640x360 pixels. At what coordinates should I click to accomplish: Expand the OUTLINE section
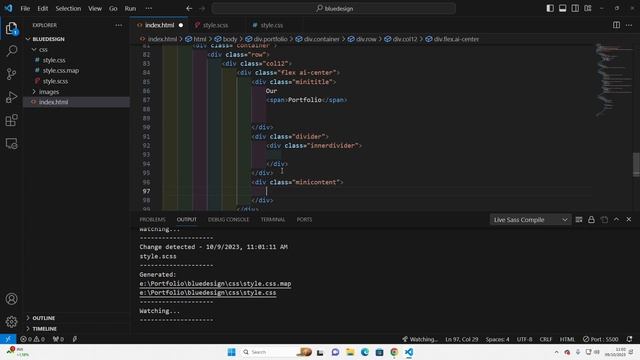pyautogui.click(x=44, y=318)
